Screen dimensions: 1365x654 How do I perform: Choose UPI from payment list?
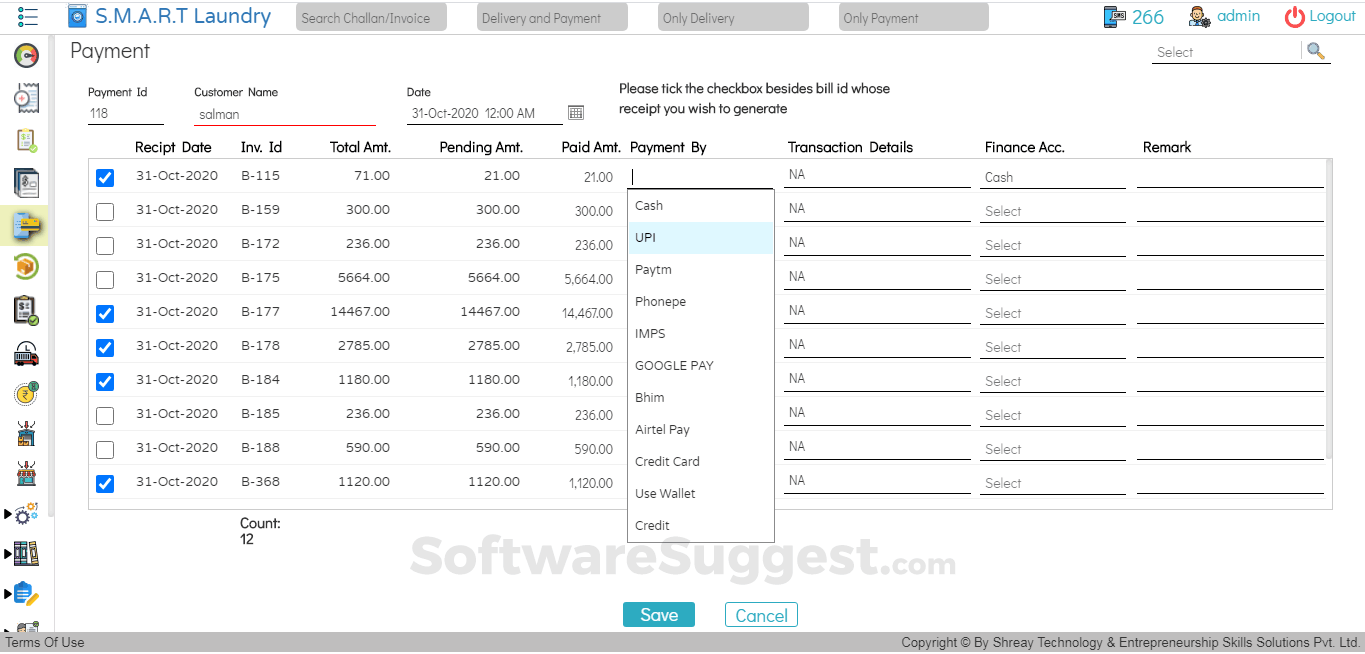[701, 237]
